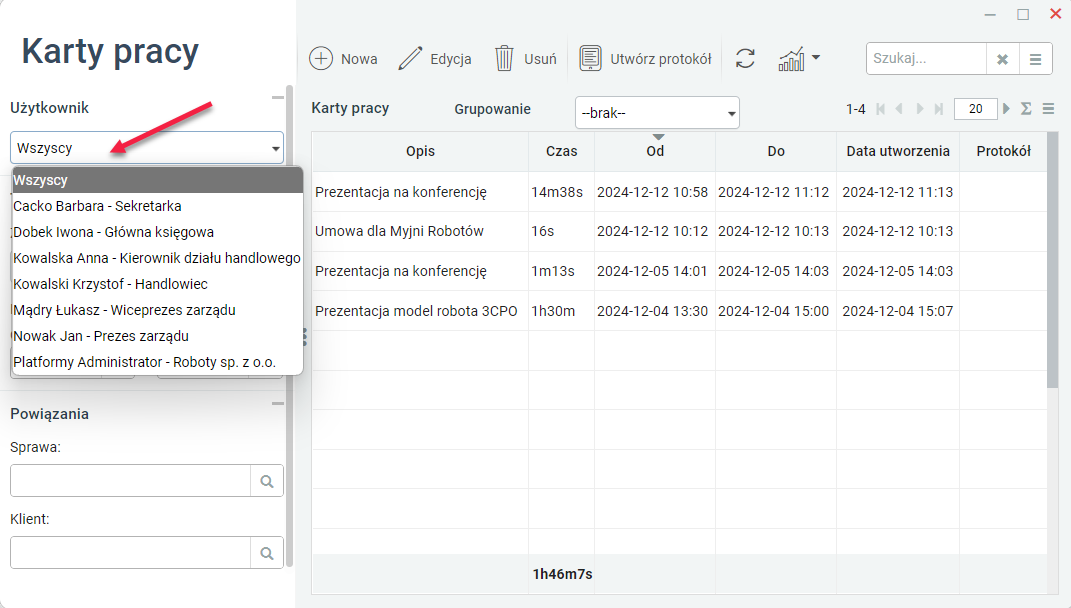Apply page size arrow next to 20
This screenshot has height=608, width=1071.
point(1006,109)
